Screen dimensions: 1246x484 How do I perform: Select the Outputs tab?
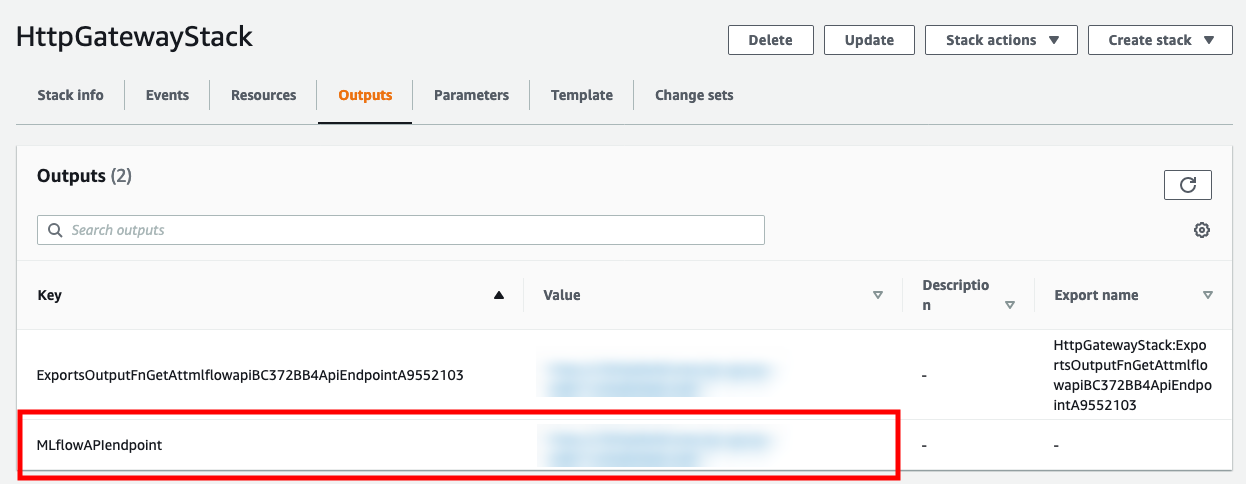point(365,95)
